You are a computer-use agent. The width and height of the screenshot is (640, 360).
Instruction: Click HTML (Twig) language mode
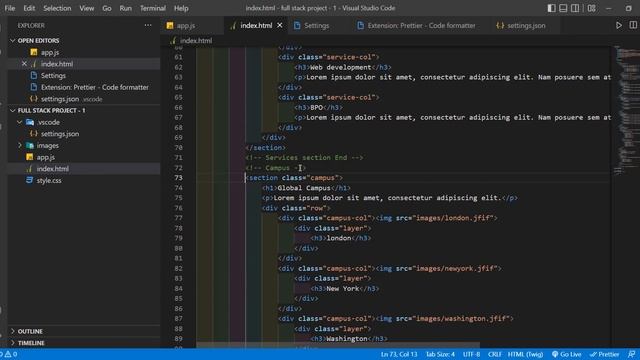(525, 354)
